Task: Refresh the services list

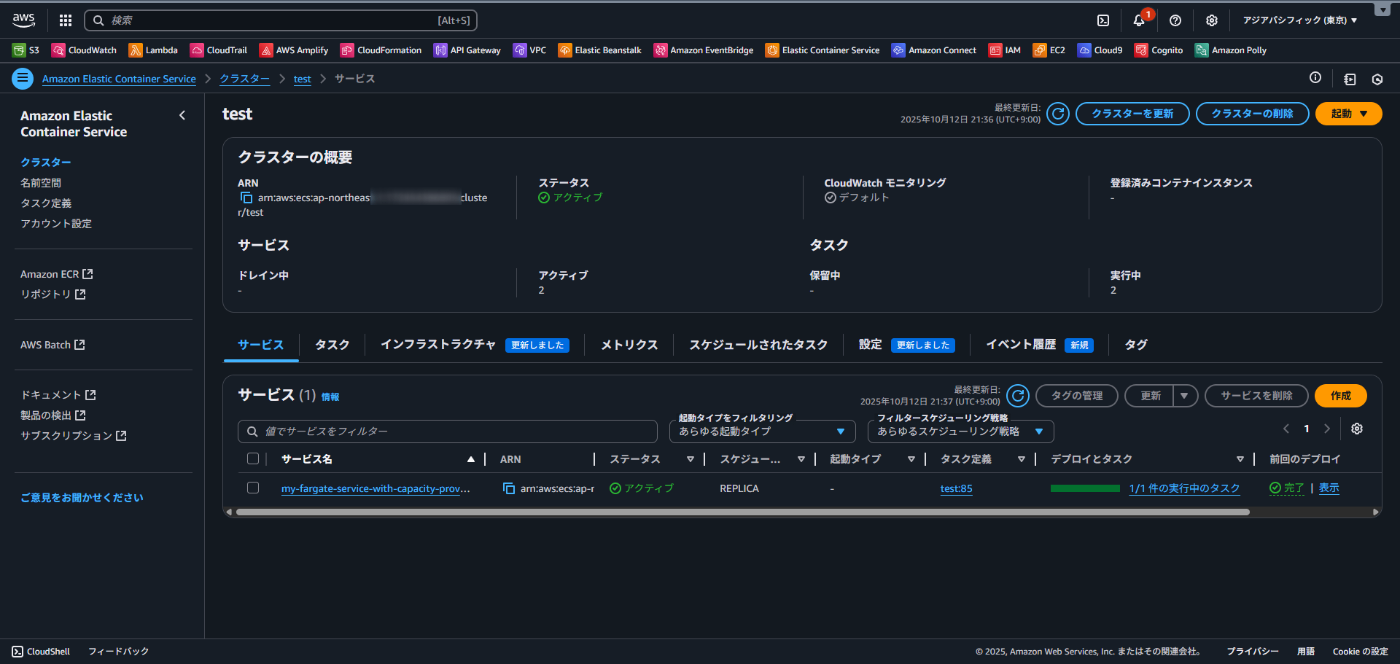Action: (x=1018, y=396)
